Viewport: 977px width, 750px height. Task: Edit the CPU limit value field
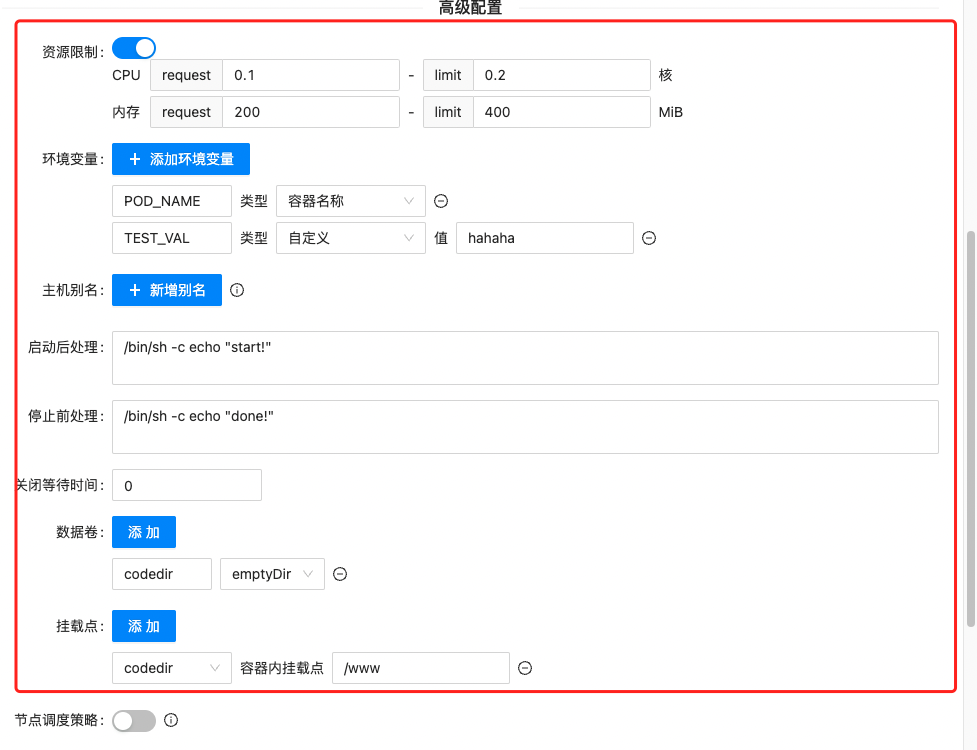561,75
